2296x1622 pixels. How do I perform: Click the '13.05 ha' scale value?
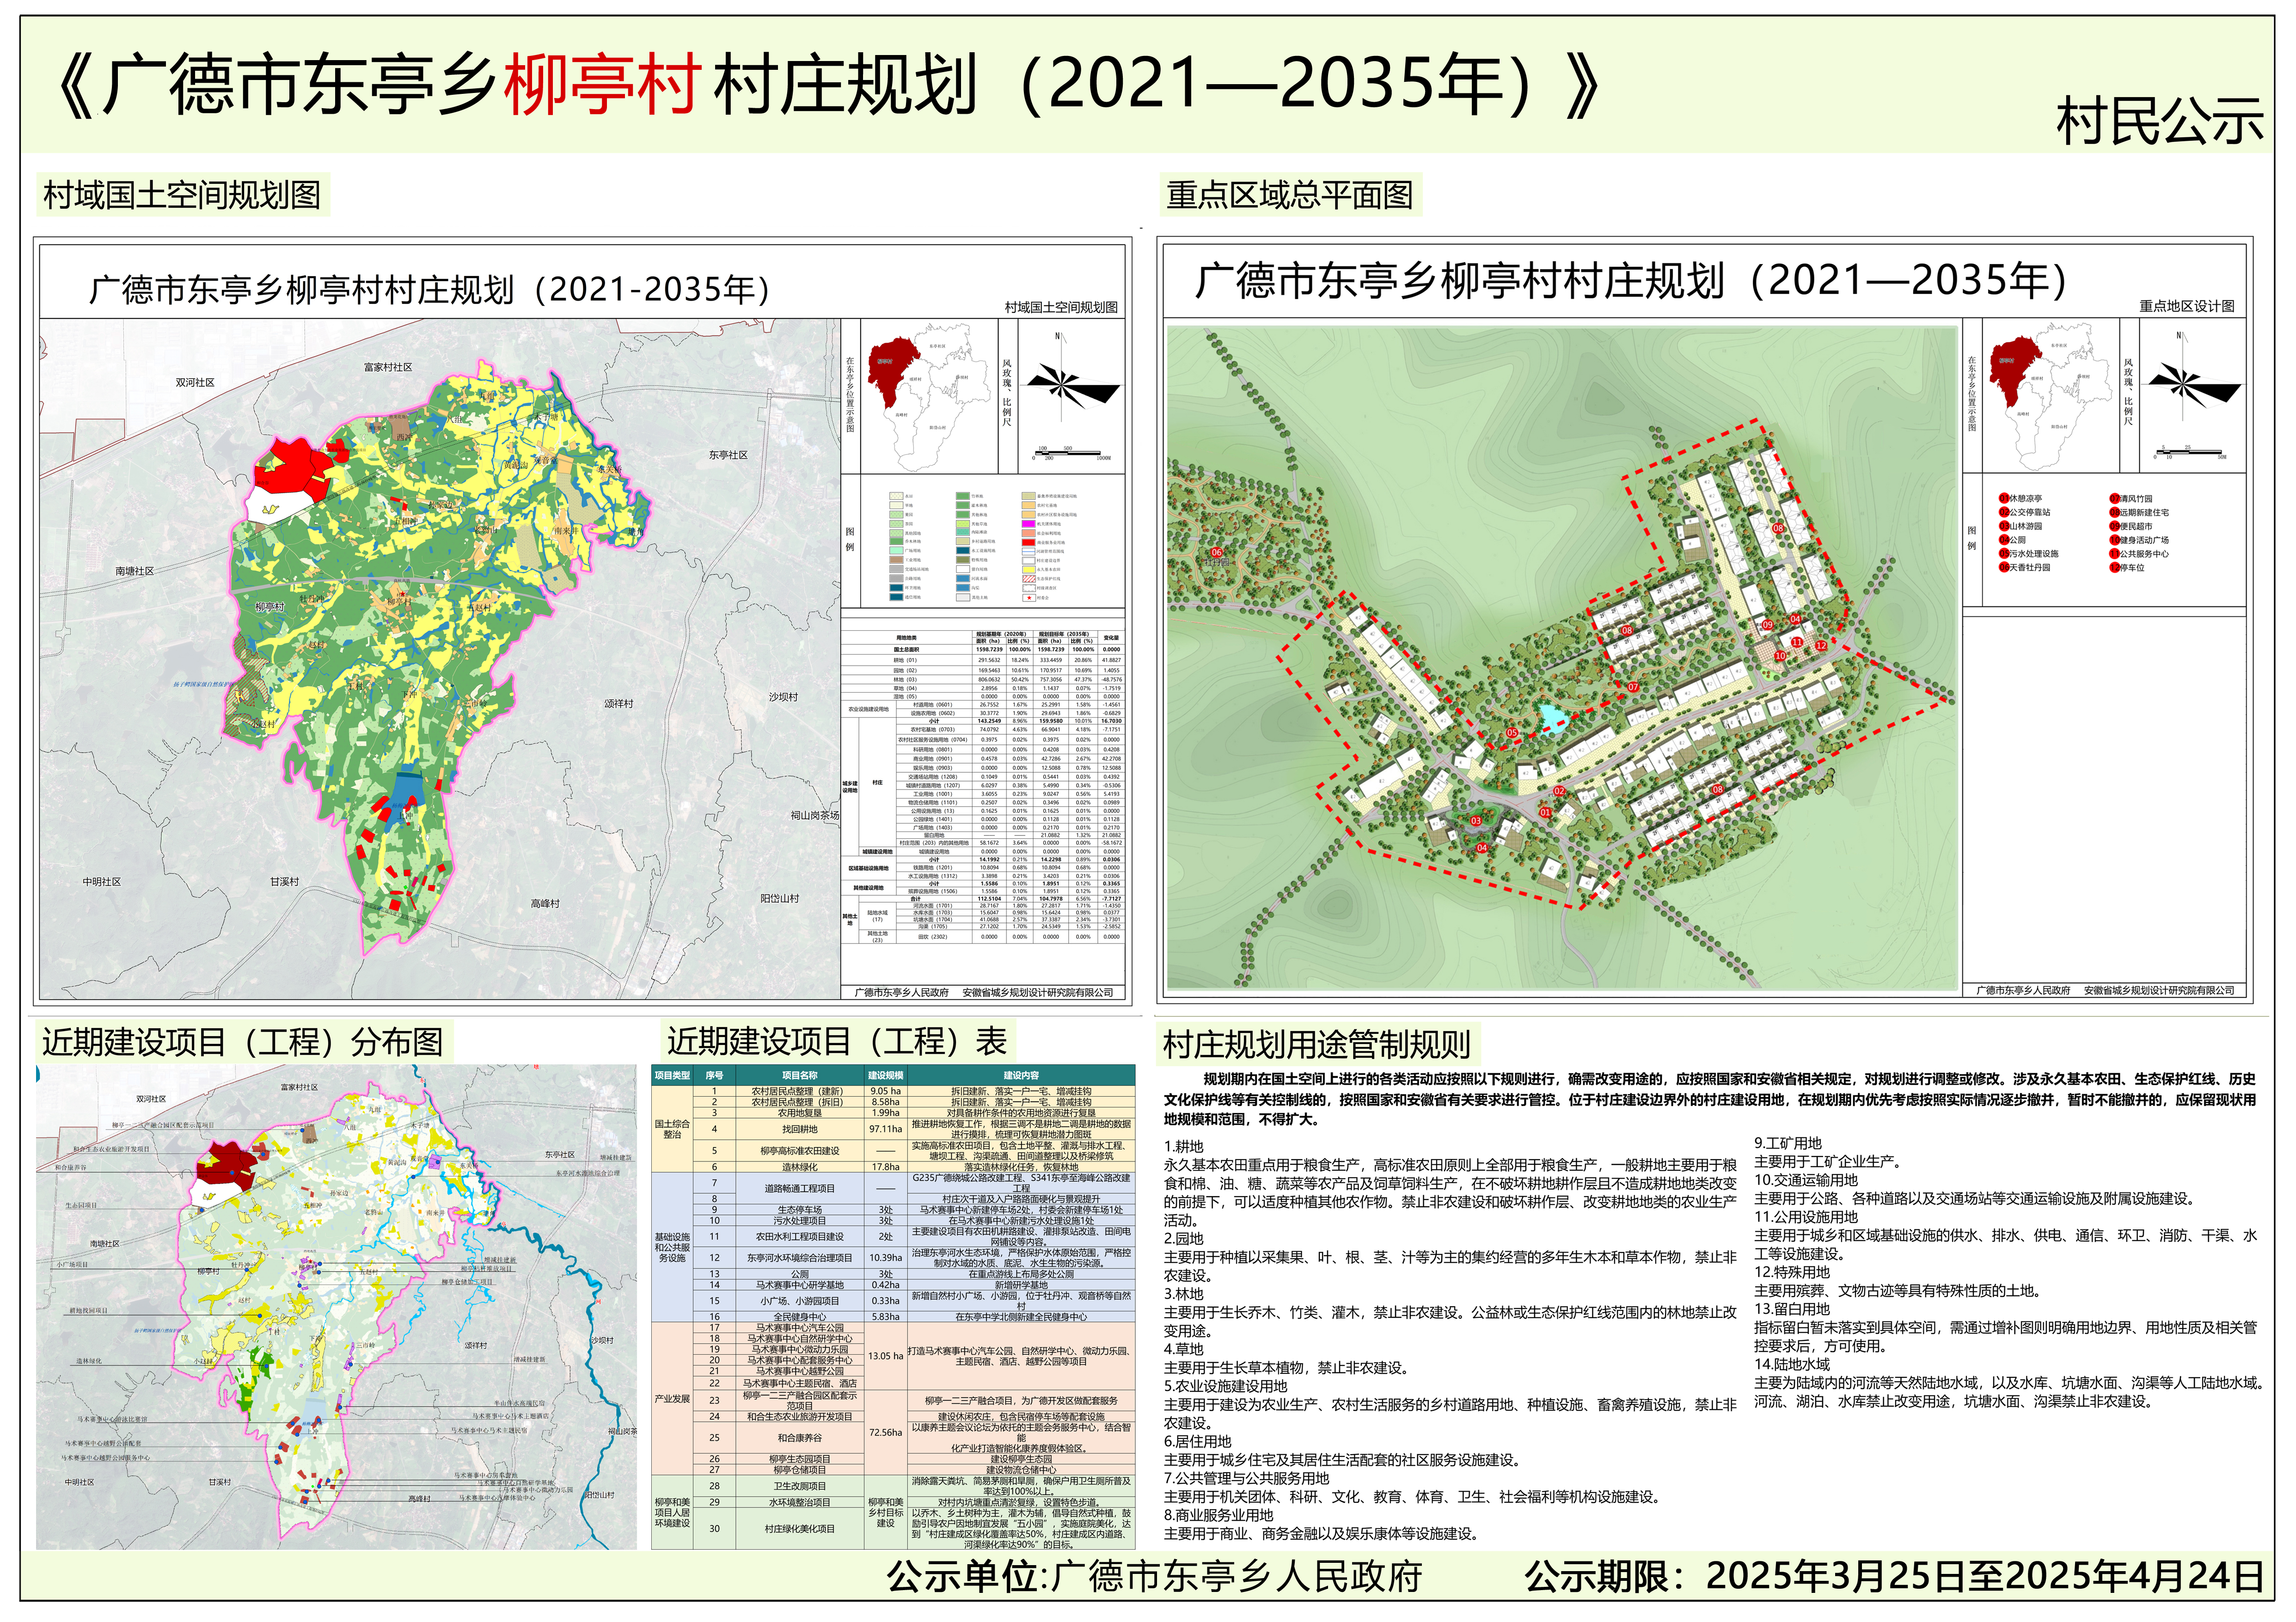coord(885,1356)
